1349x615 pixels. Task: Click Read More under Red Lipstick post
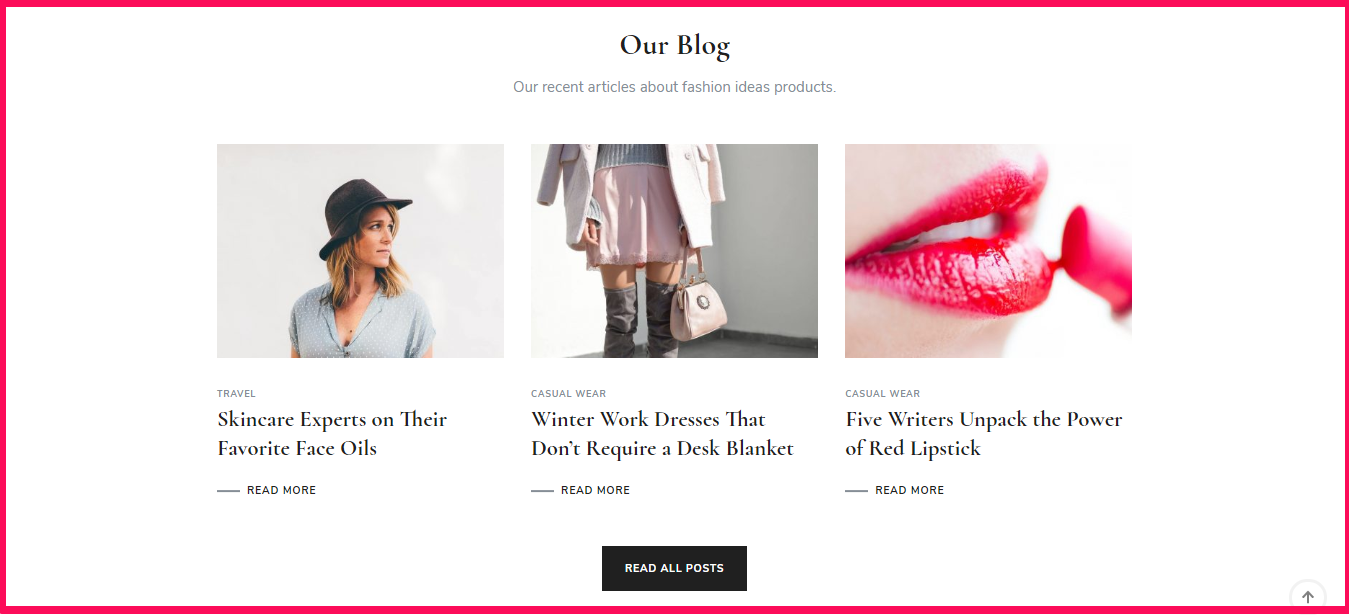[x=909, y=490]
